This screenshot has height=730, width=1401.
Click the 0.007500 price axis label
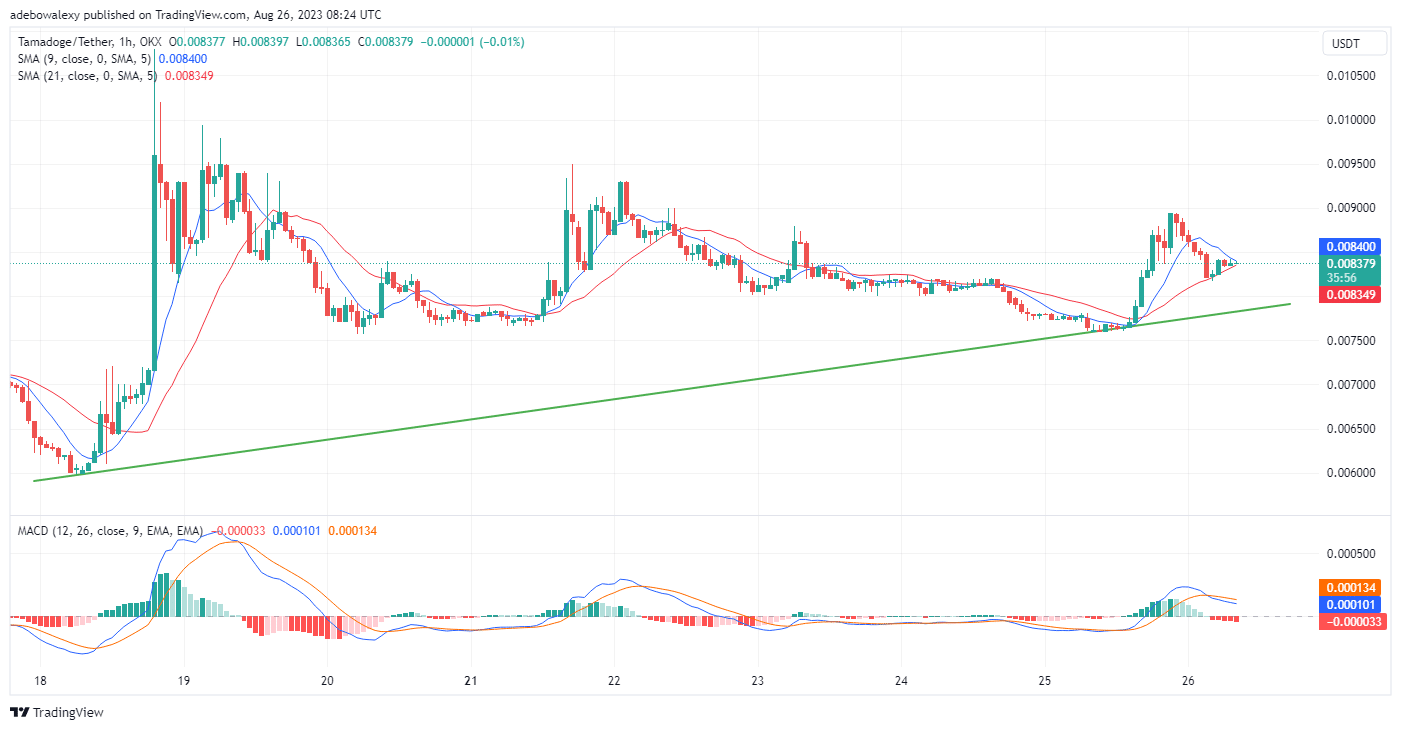[x=1352, y=341]
